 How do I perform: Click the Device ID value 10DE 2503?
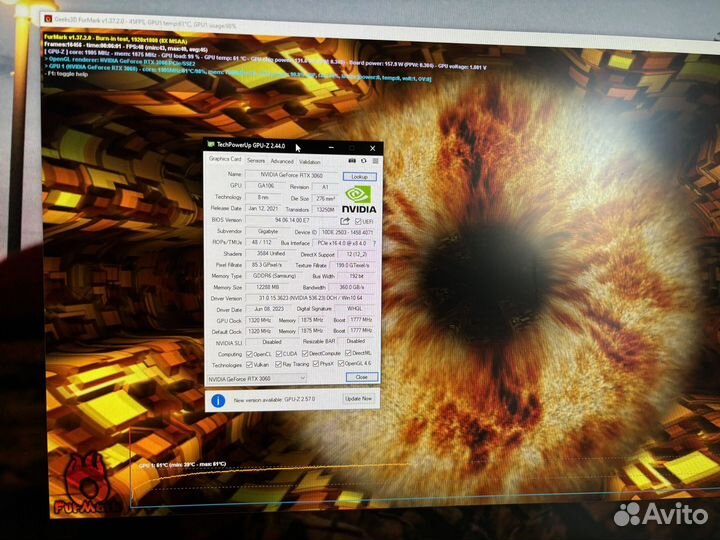[x=347, y=232]
